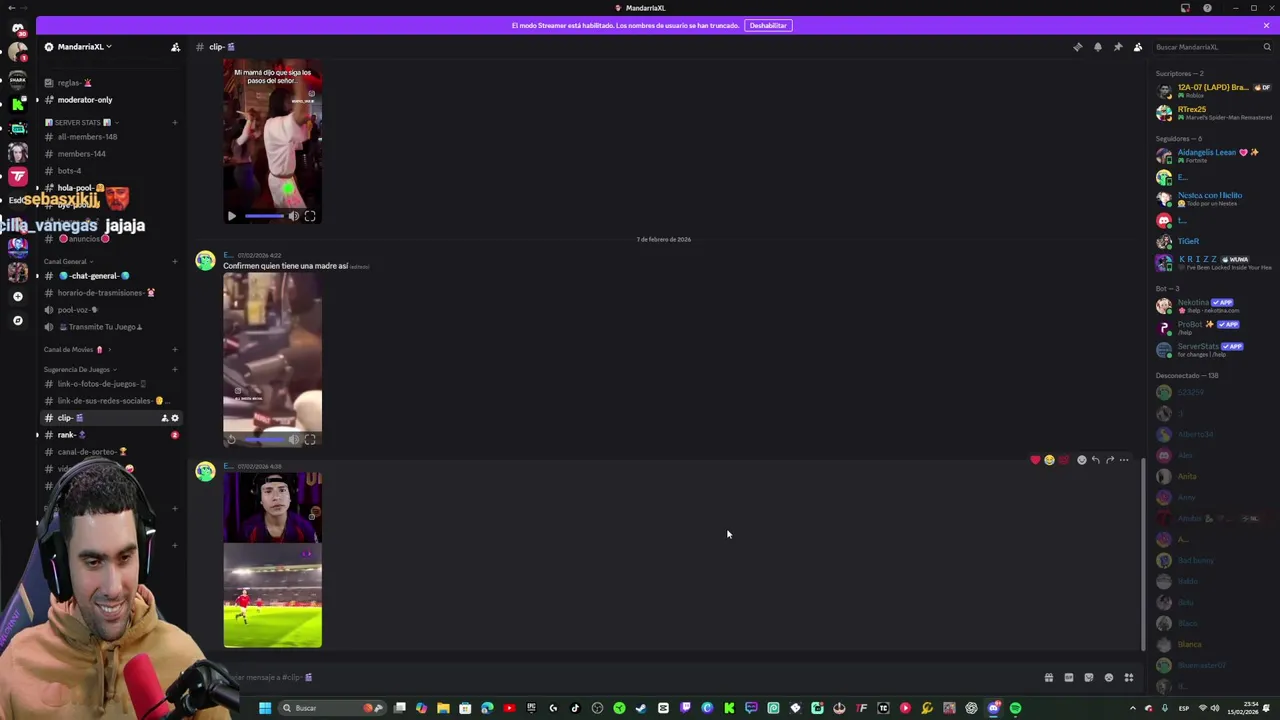Open notification settings bell icon
The height and width of the screenshot is (720, 1280).
point(1097,47)
